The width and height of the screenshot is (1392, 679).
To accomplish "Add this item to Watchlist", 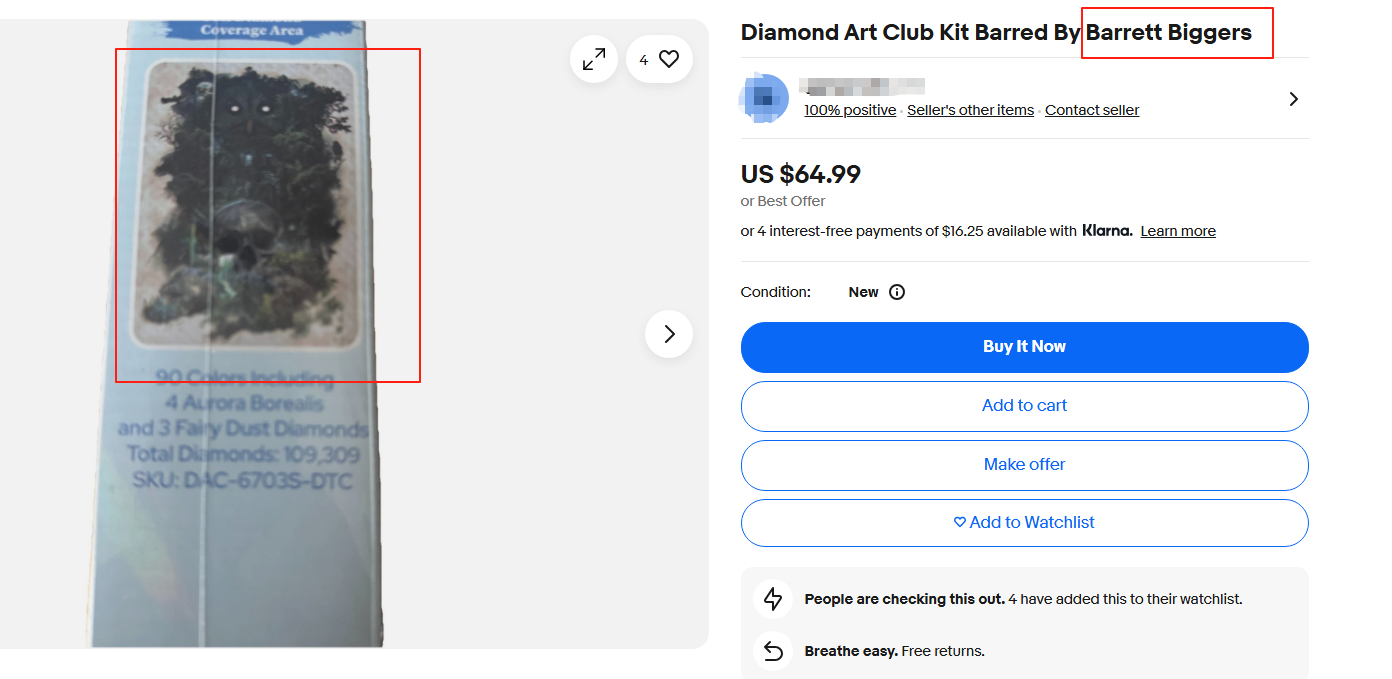I will tap(1024, 522).
